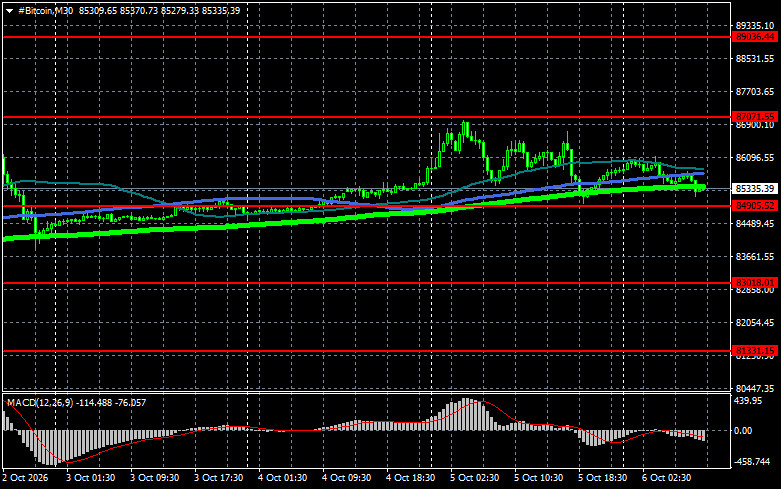The image size is (781, 489).
Task: Click the 5 Oct 10:30 time label
Action: pos(538,478)
